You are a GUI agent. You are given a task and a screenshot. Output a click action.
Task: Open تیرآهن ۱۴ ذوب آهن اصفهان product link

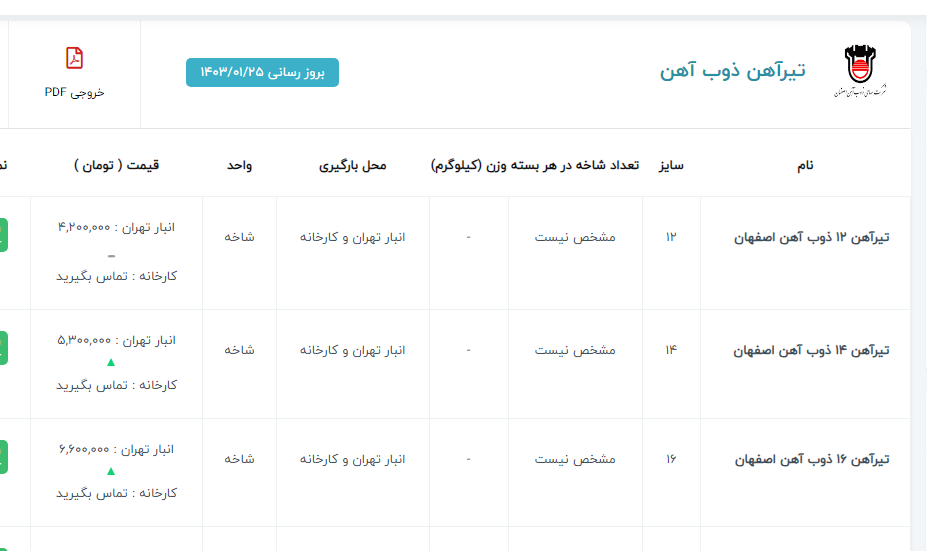coord(812,351)
